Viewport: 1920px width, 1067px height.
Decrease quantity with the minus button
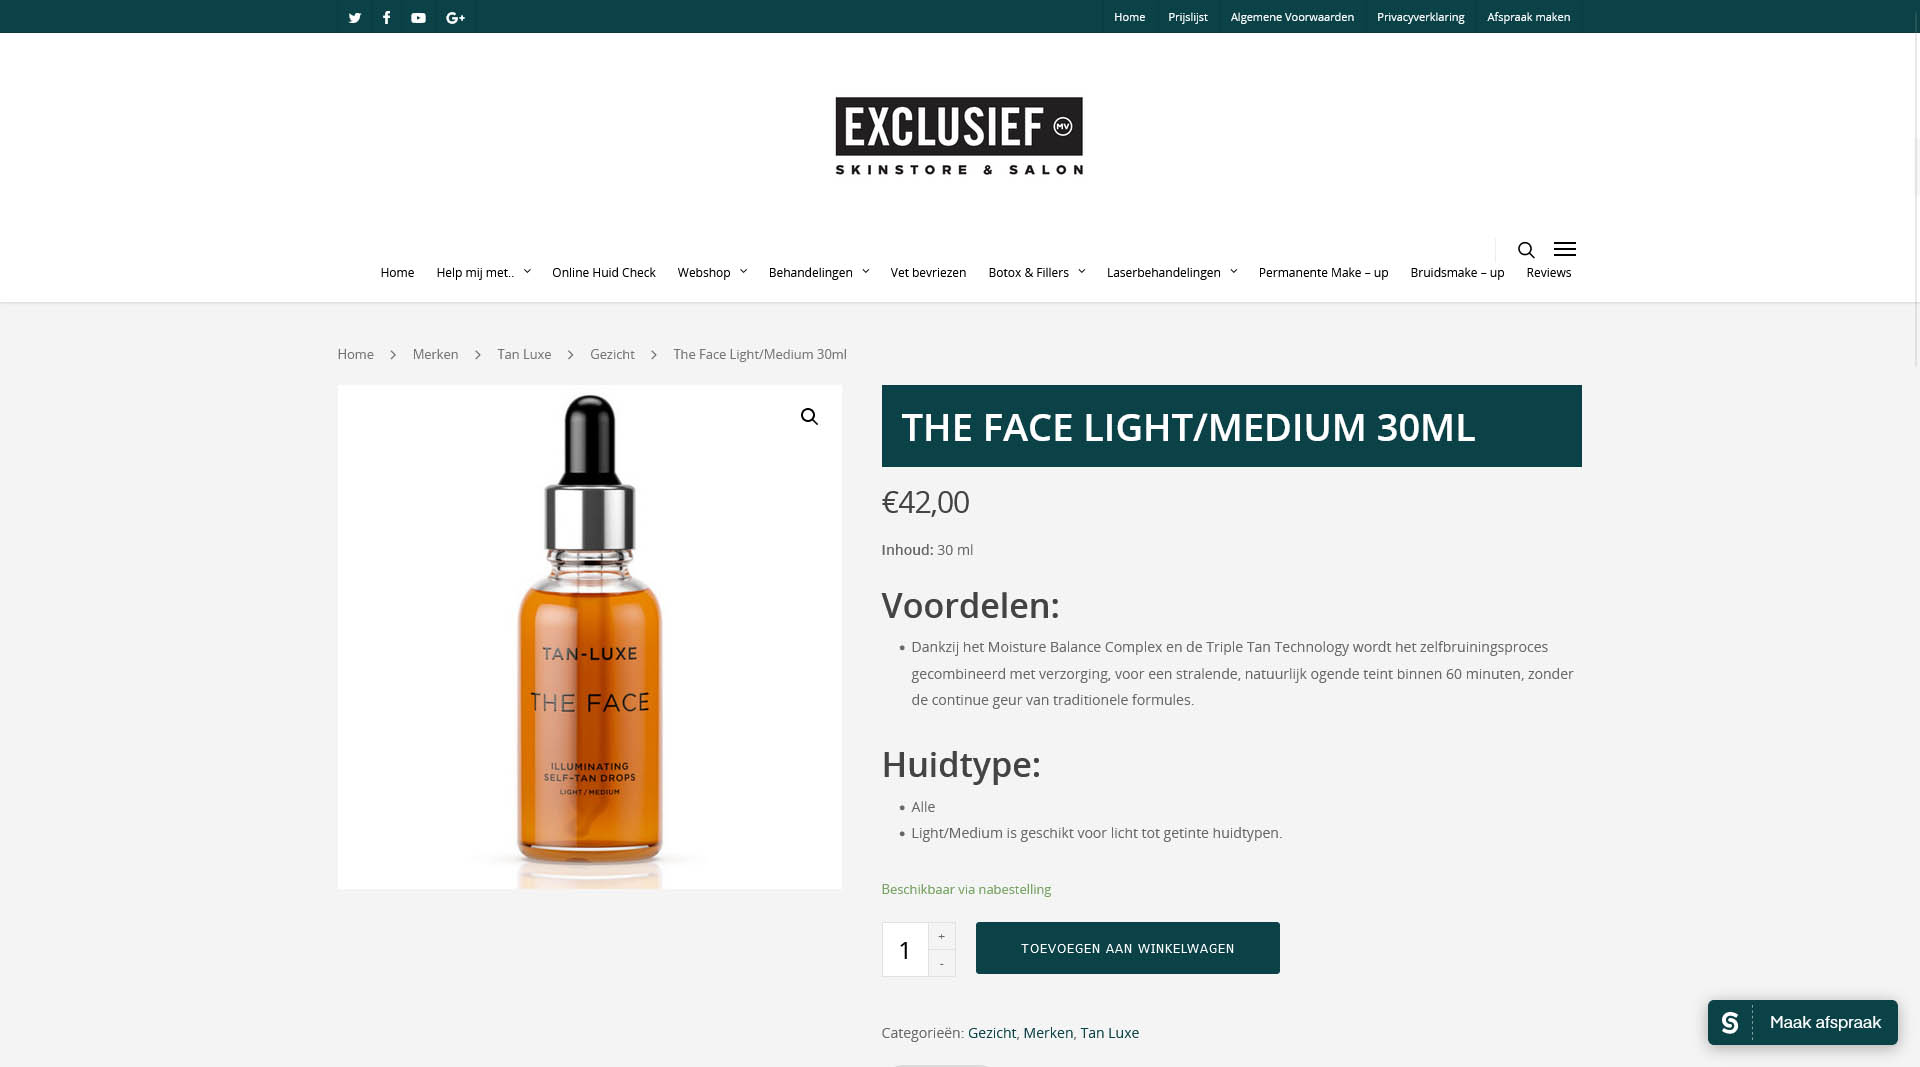[942, 963]
